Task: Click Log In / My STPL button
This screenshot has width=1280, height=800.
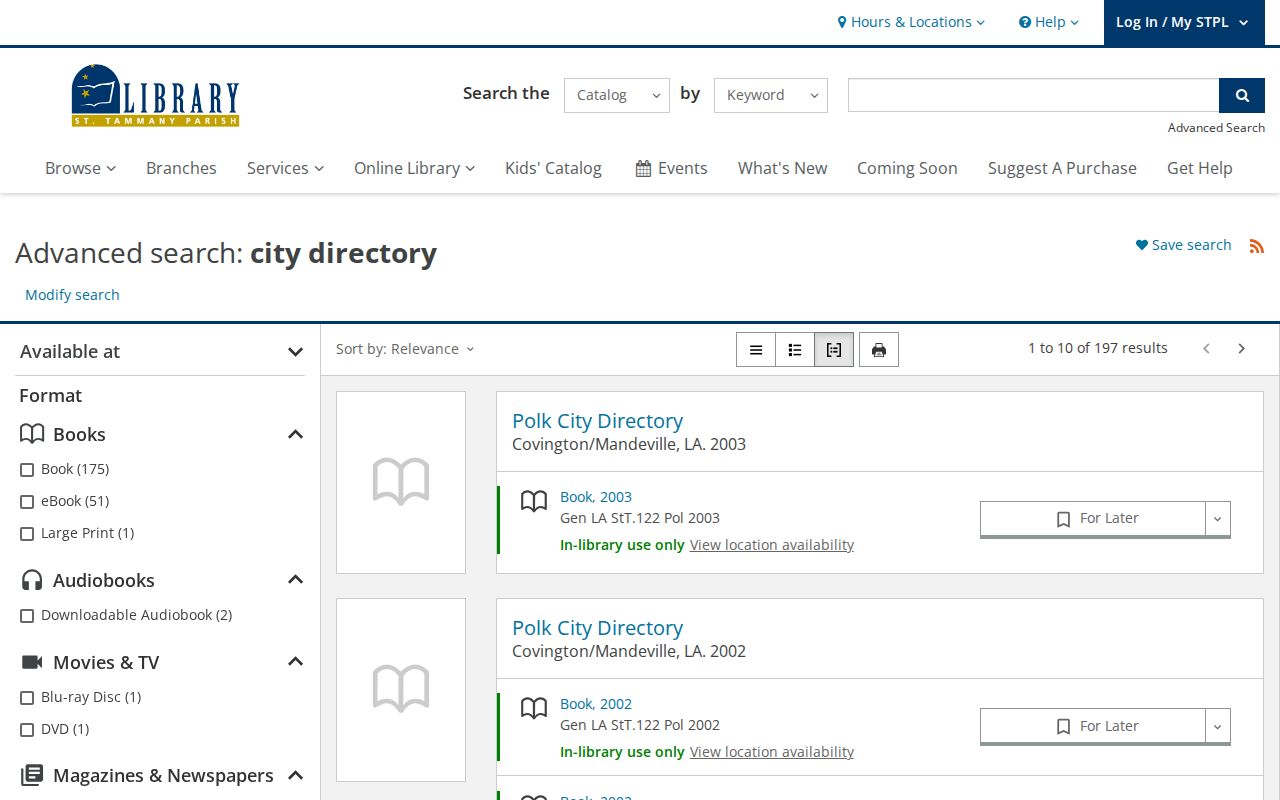Action: coord(1182,22)
